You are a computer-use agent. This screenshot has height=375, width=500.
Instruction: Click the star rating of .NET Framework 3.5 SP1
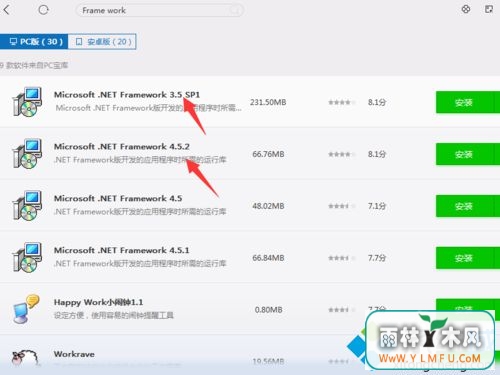pos(341,102)
